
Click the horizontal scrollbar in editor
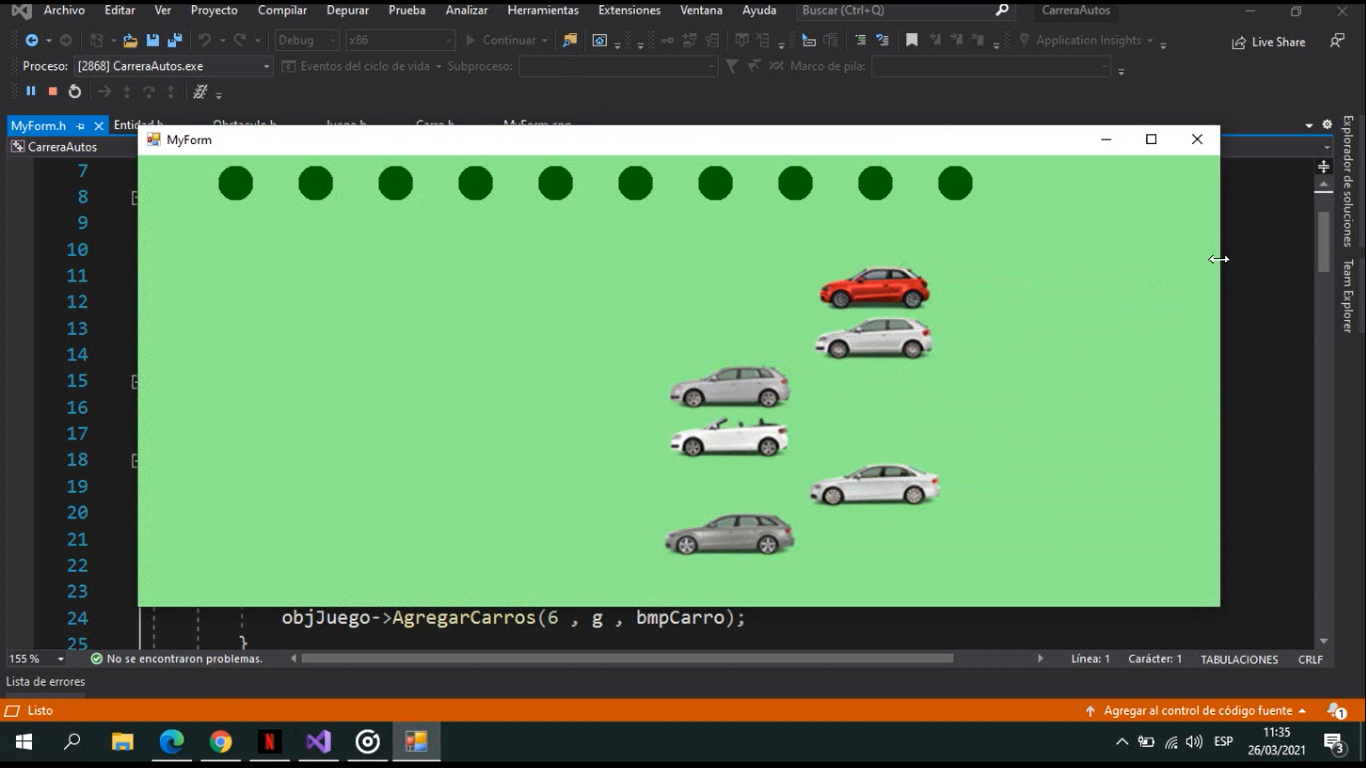pyautogui.click(x=627, y=659)
